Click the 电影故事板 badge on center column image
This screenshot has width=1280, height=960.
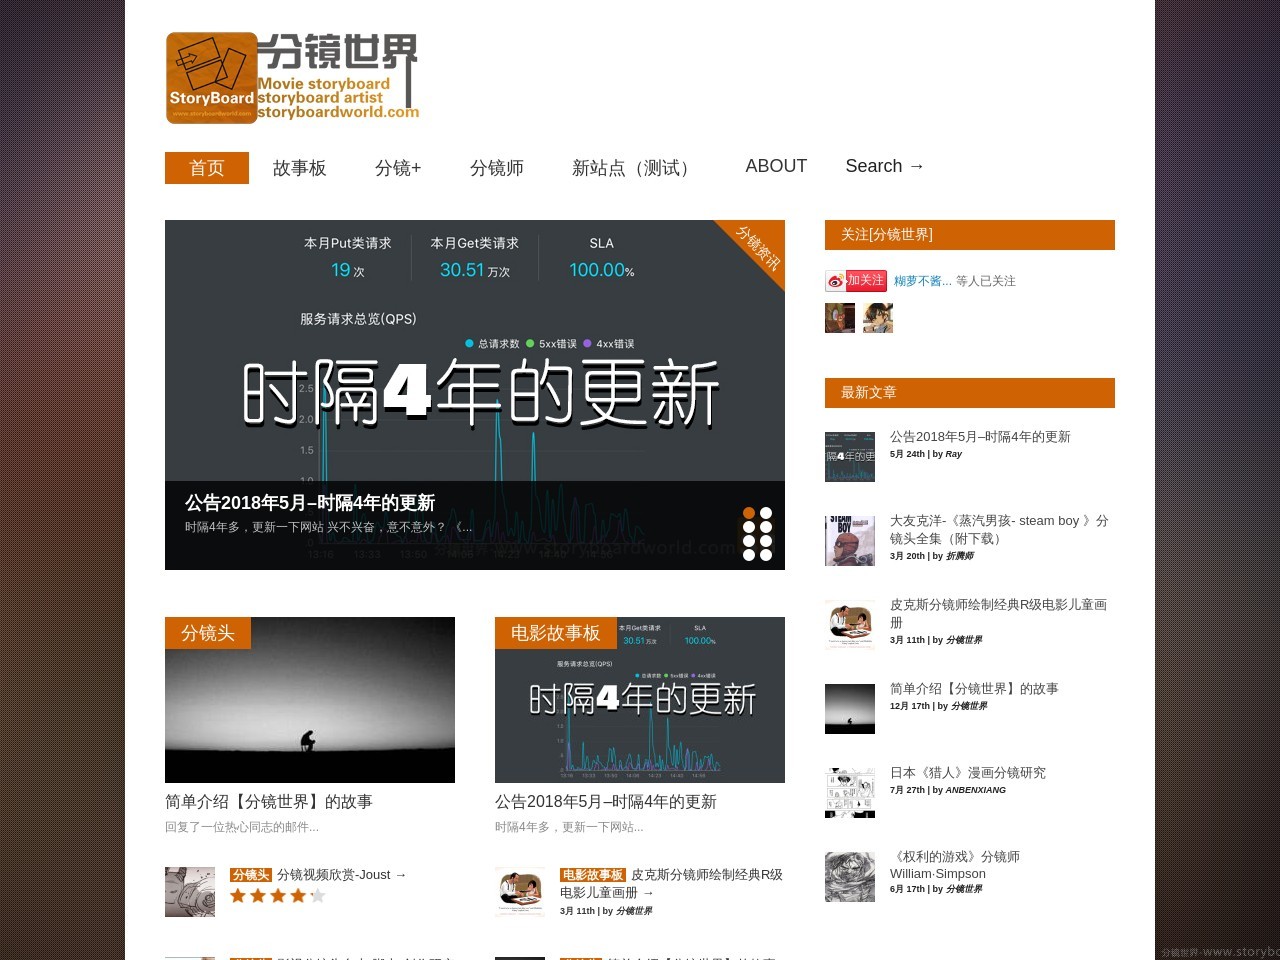coord(554,633)
